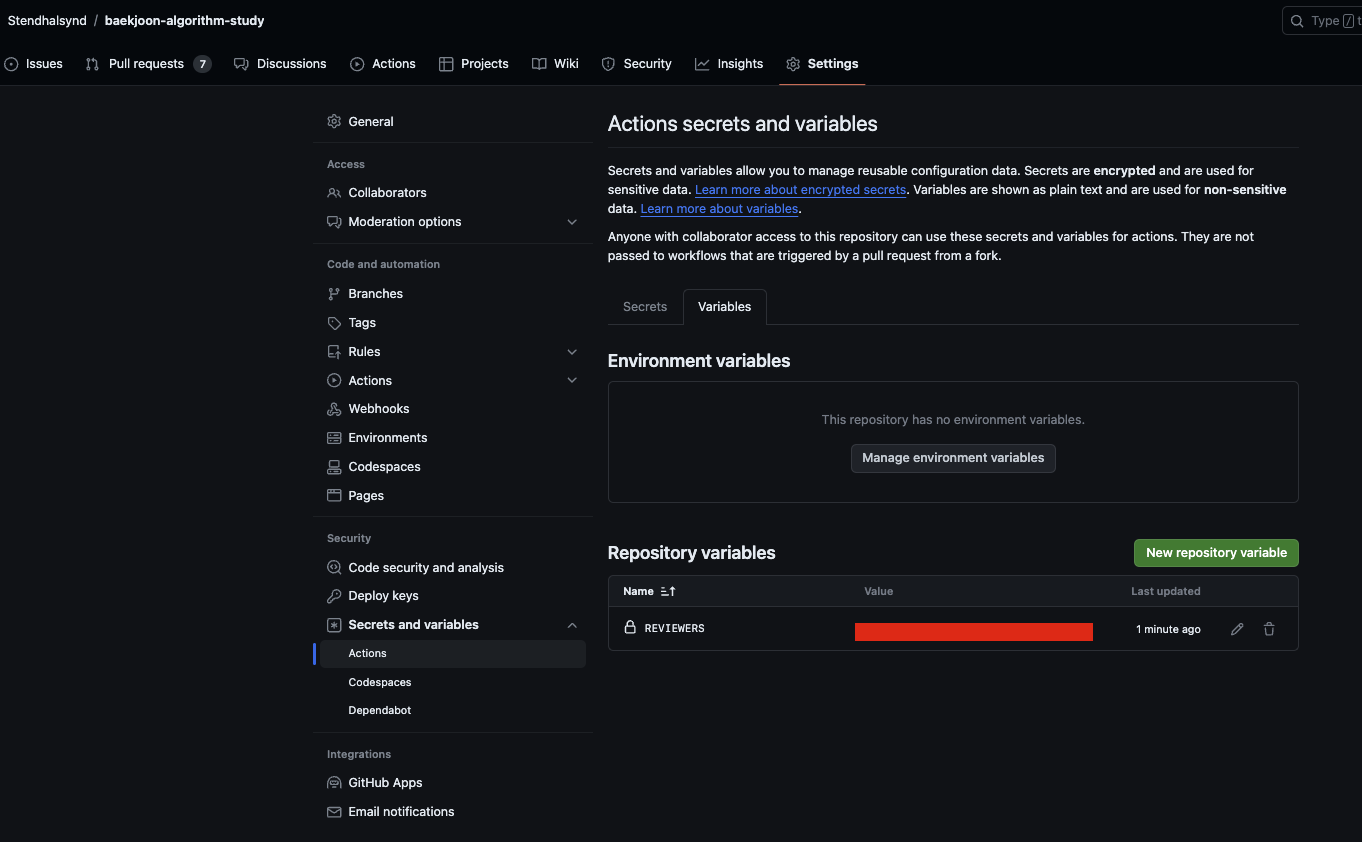The image size is (1362, 842).
Task: Open Learn more about encrypted secrets link
Action: [800, 189]
